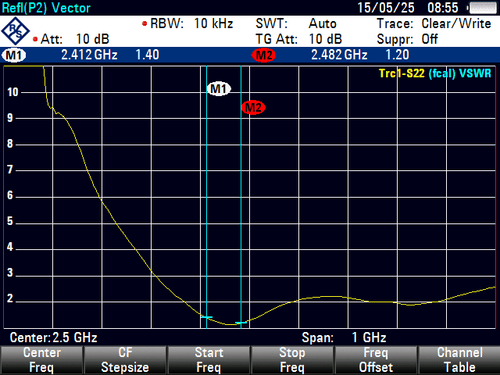Select the white M1 marker label on graph
500x375 pixels.
pos(219,89)
